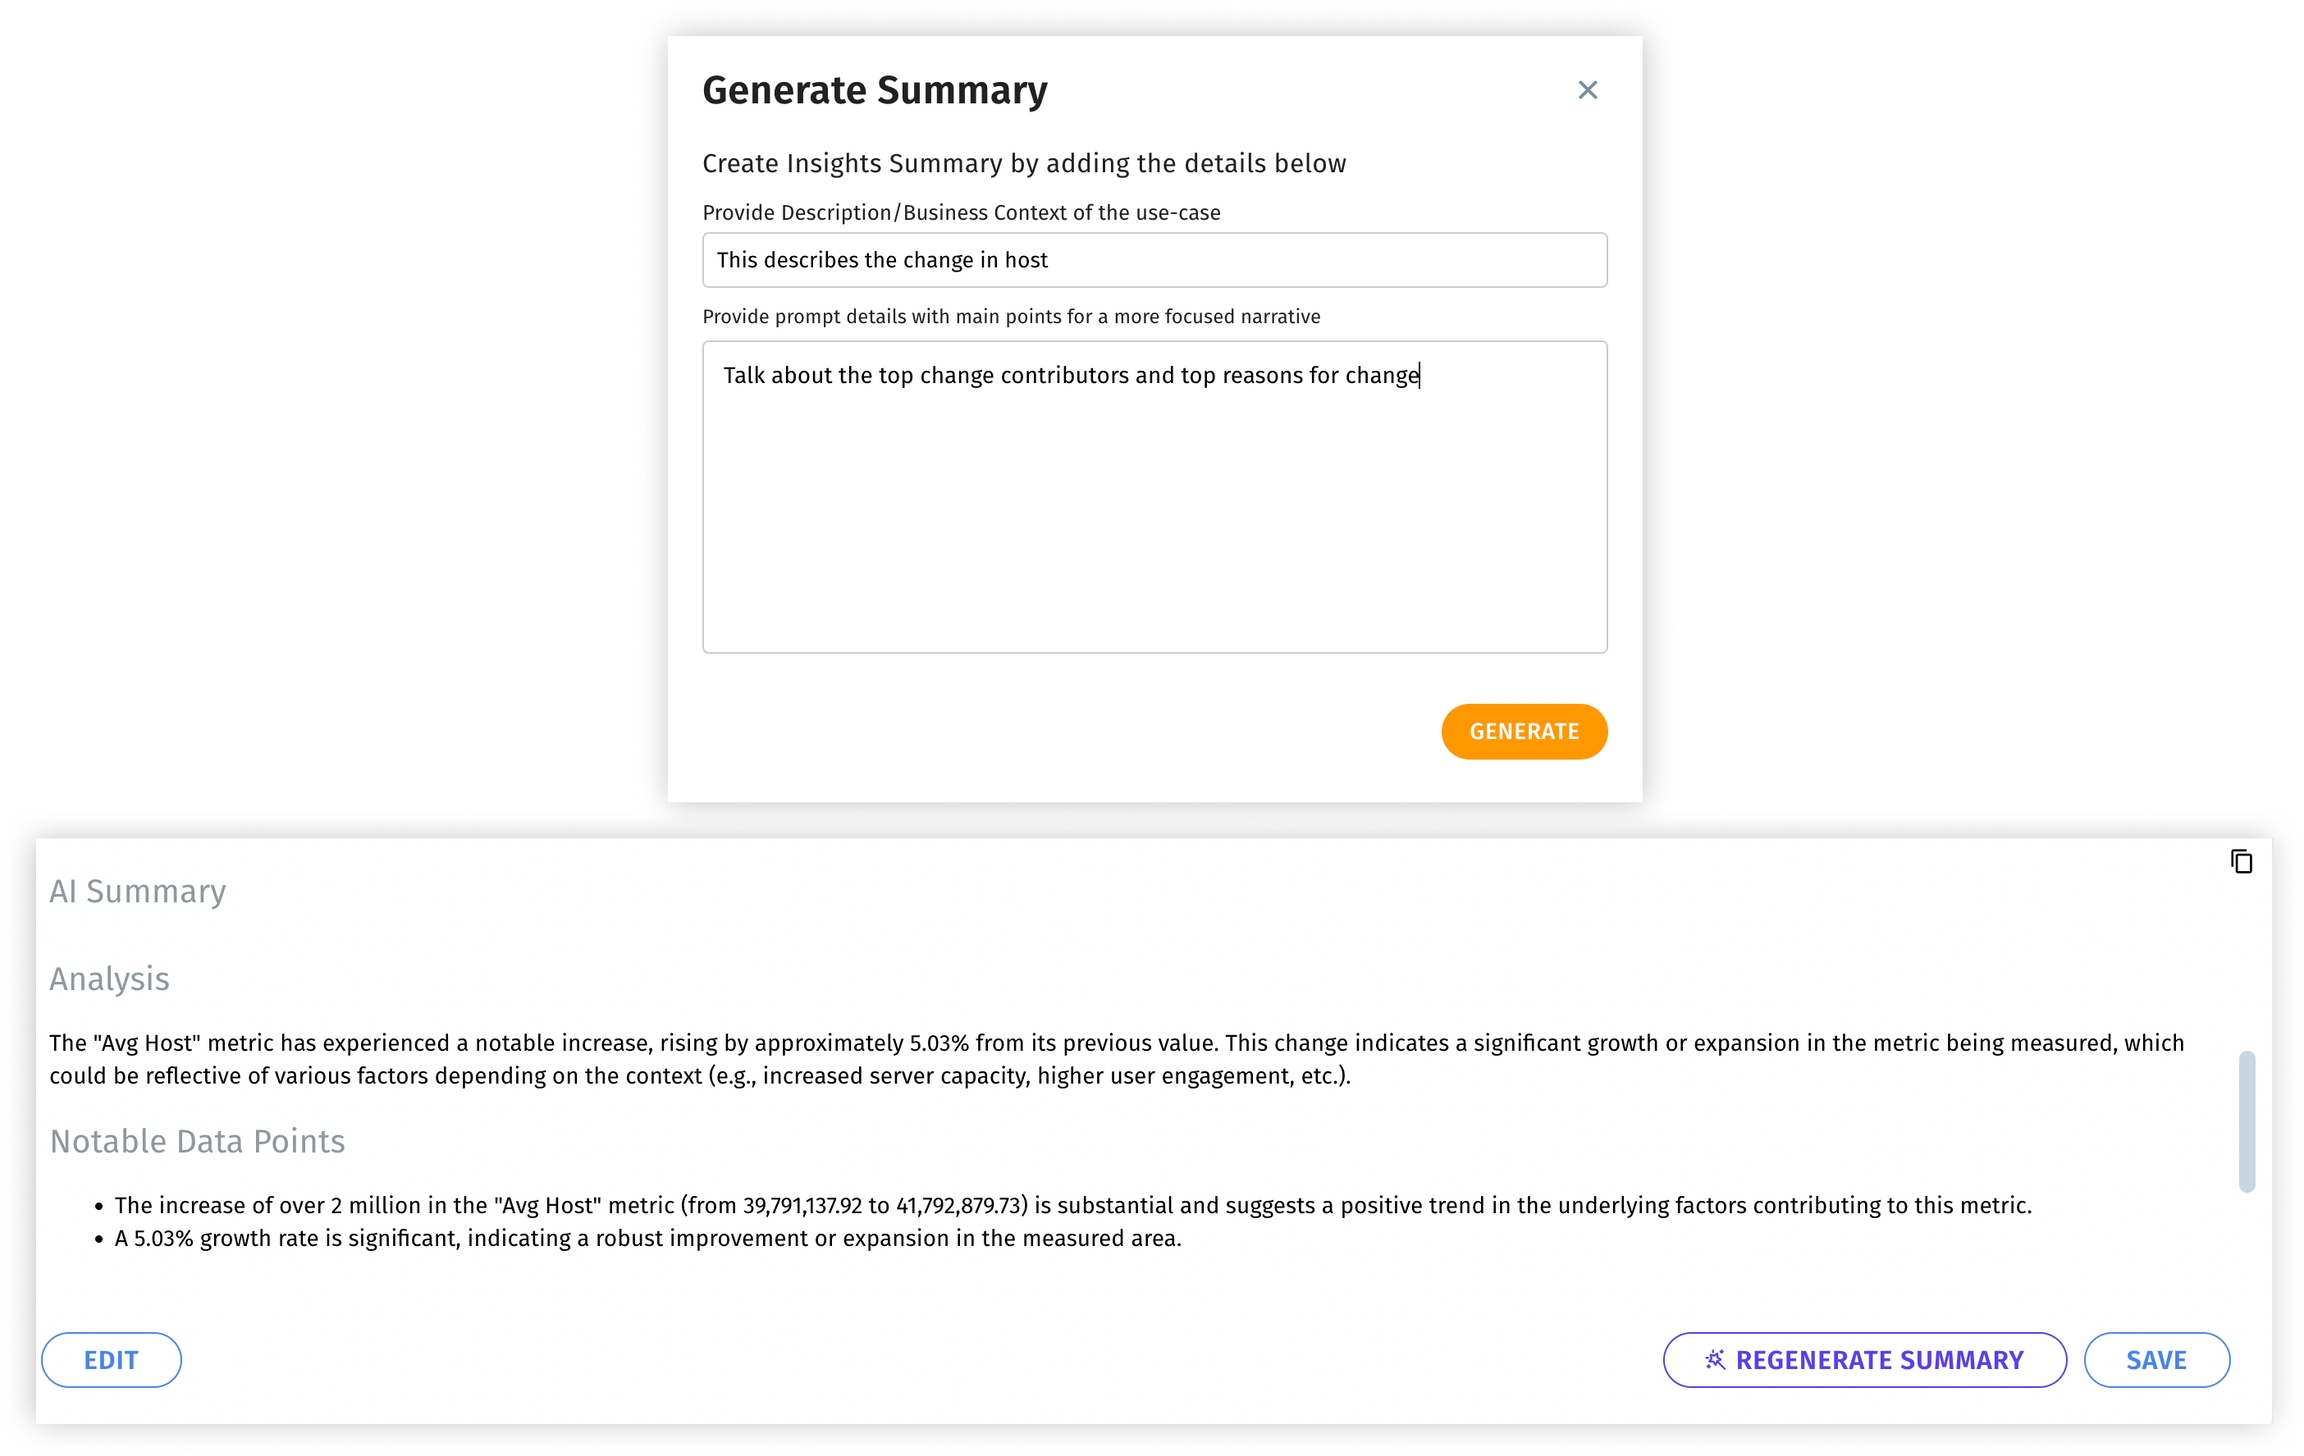Image resolution: width=2304 pixels, height=1456 pixels.
Task: Click the bullet about 5.03% growth rate
Action: 648,1238
